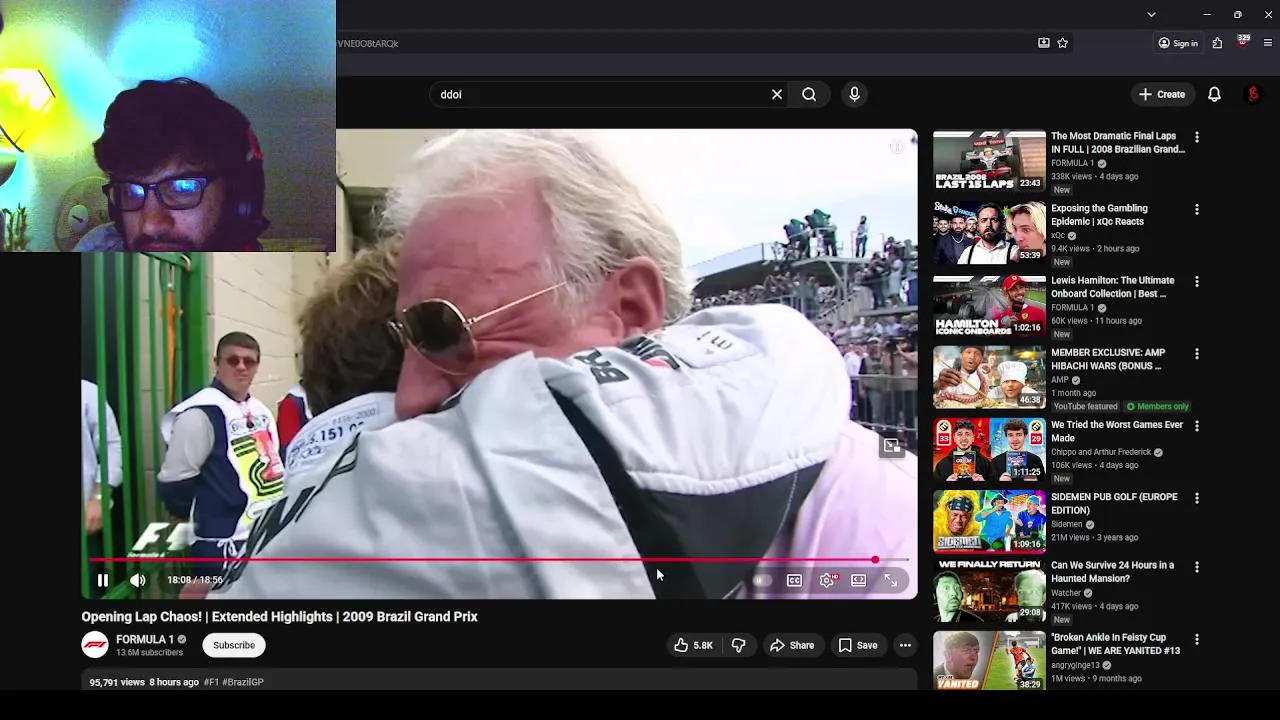The image size is (1280, 720).
Task: Click the progress bar scrubber handle
Action: coord(875,560)
